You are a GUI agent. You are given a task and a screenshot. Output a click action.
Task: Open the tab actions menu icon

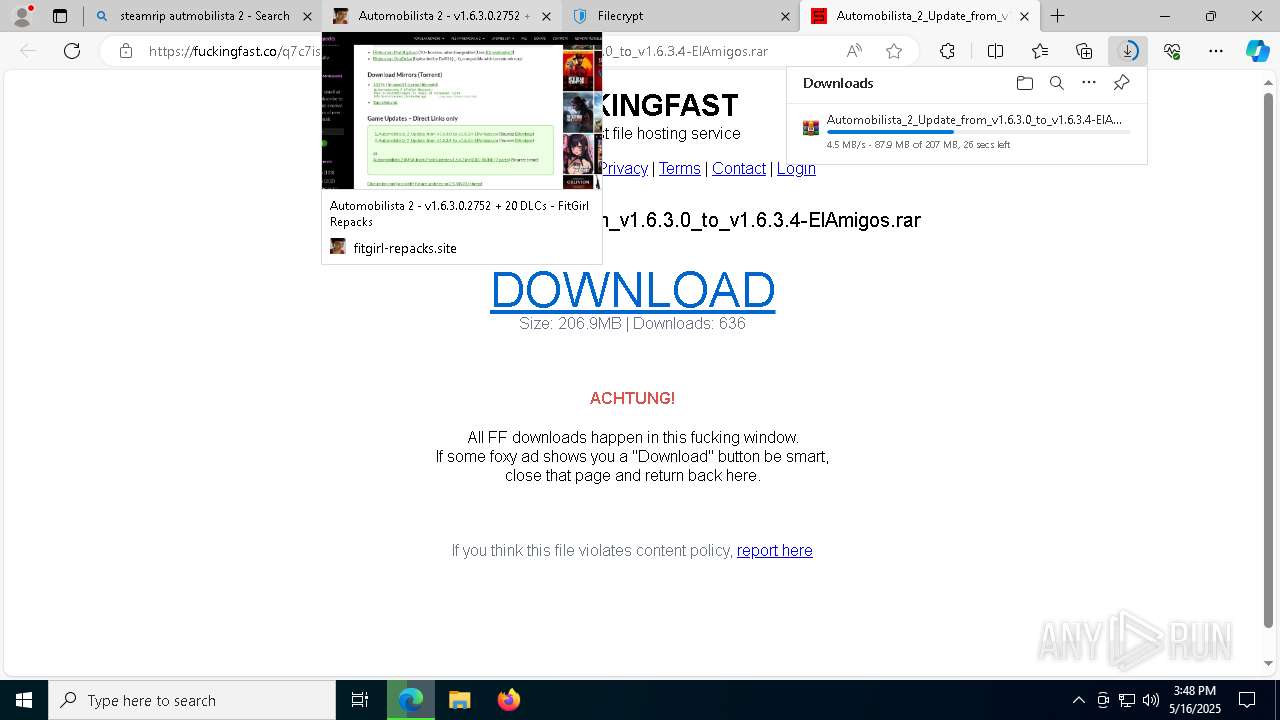coord(60,16)
